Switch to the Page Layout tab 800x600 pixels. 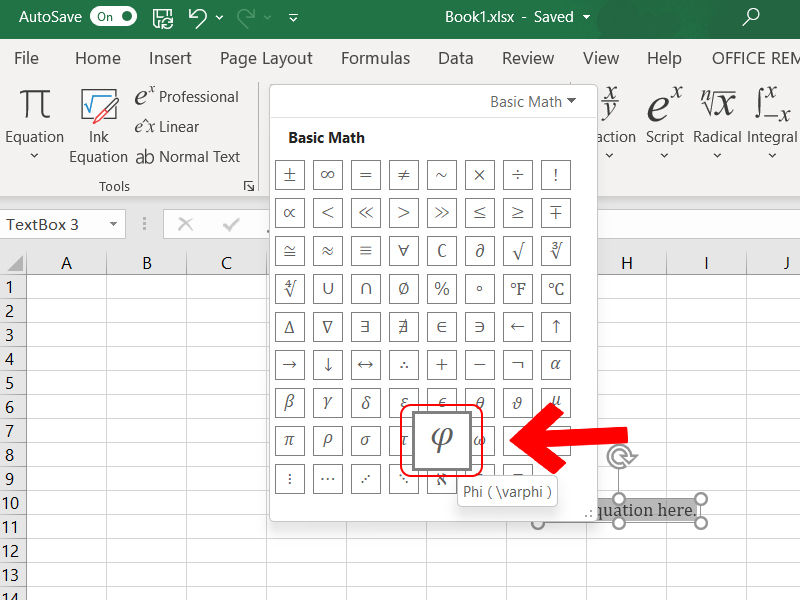pyautogui.click(x=266, y=58)
